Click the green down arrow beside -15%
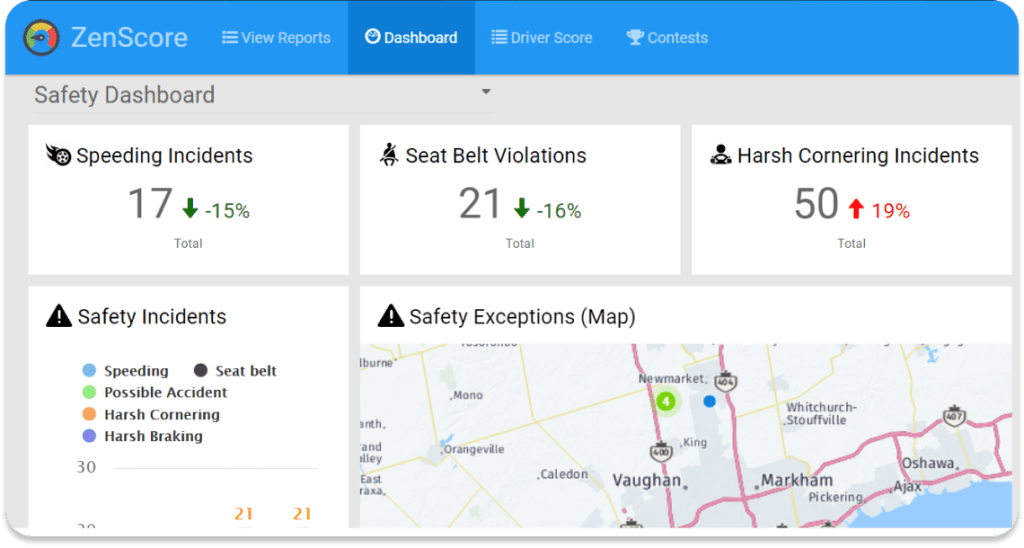The height and width of the screenshot is (548, 1024). [x=190, y=208]
